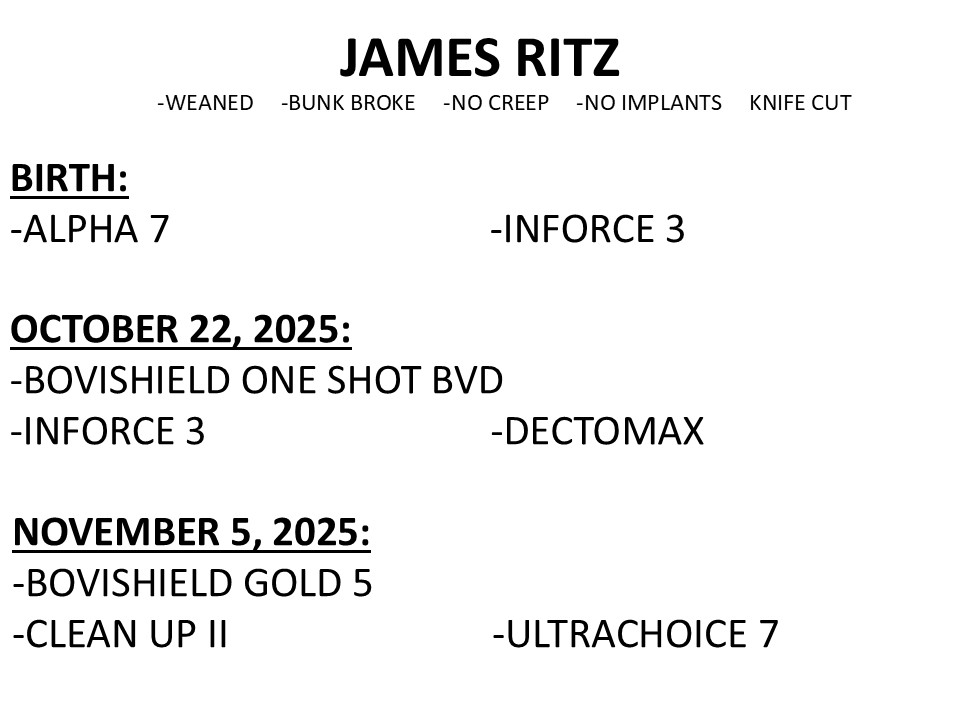Click the -NO IMPLANTS text
The image size is (960, 720).
click(x=649, y=103)
